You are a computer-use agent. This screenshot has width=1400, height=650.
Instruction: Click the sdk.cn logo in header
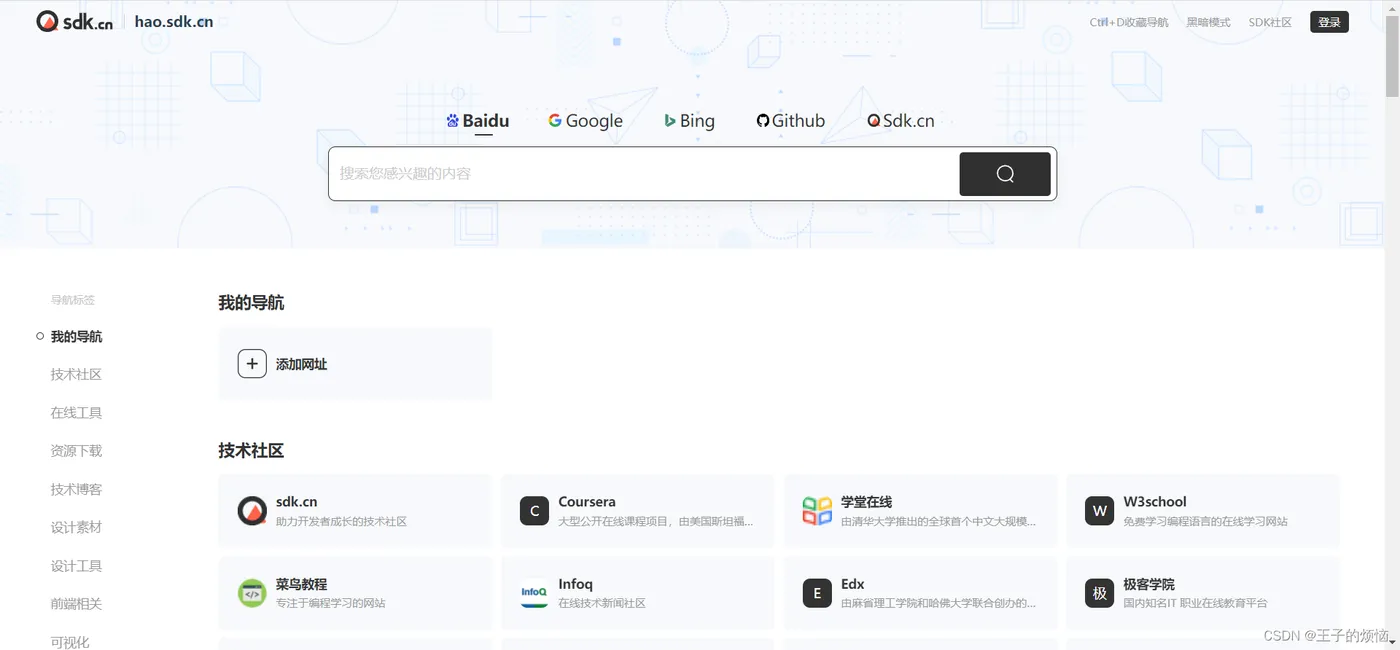[74, 21]
